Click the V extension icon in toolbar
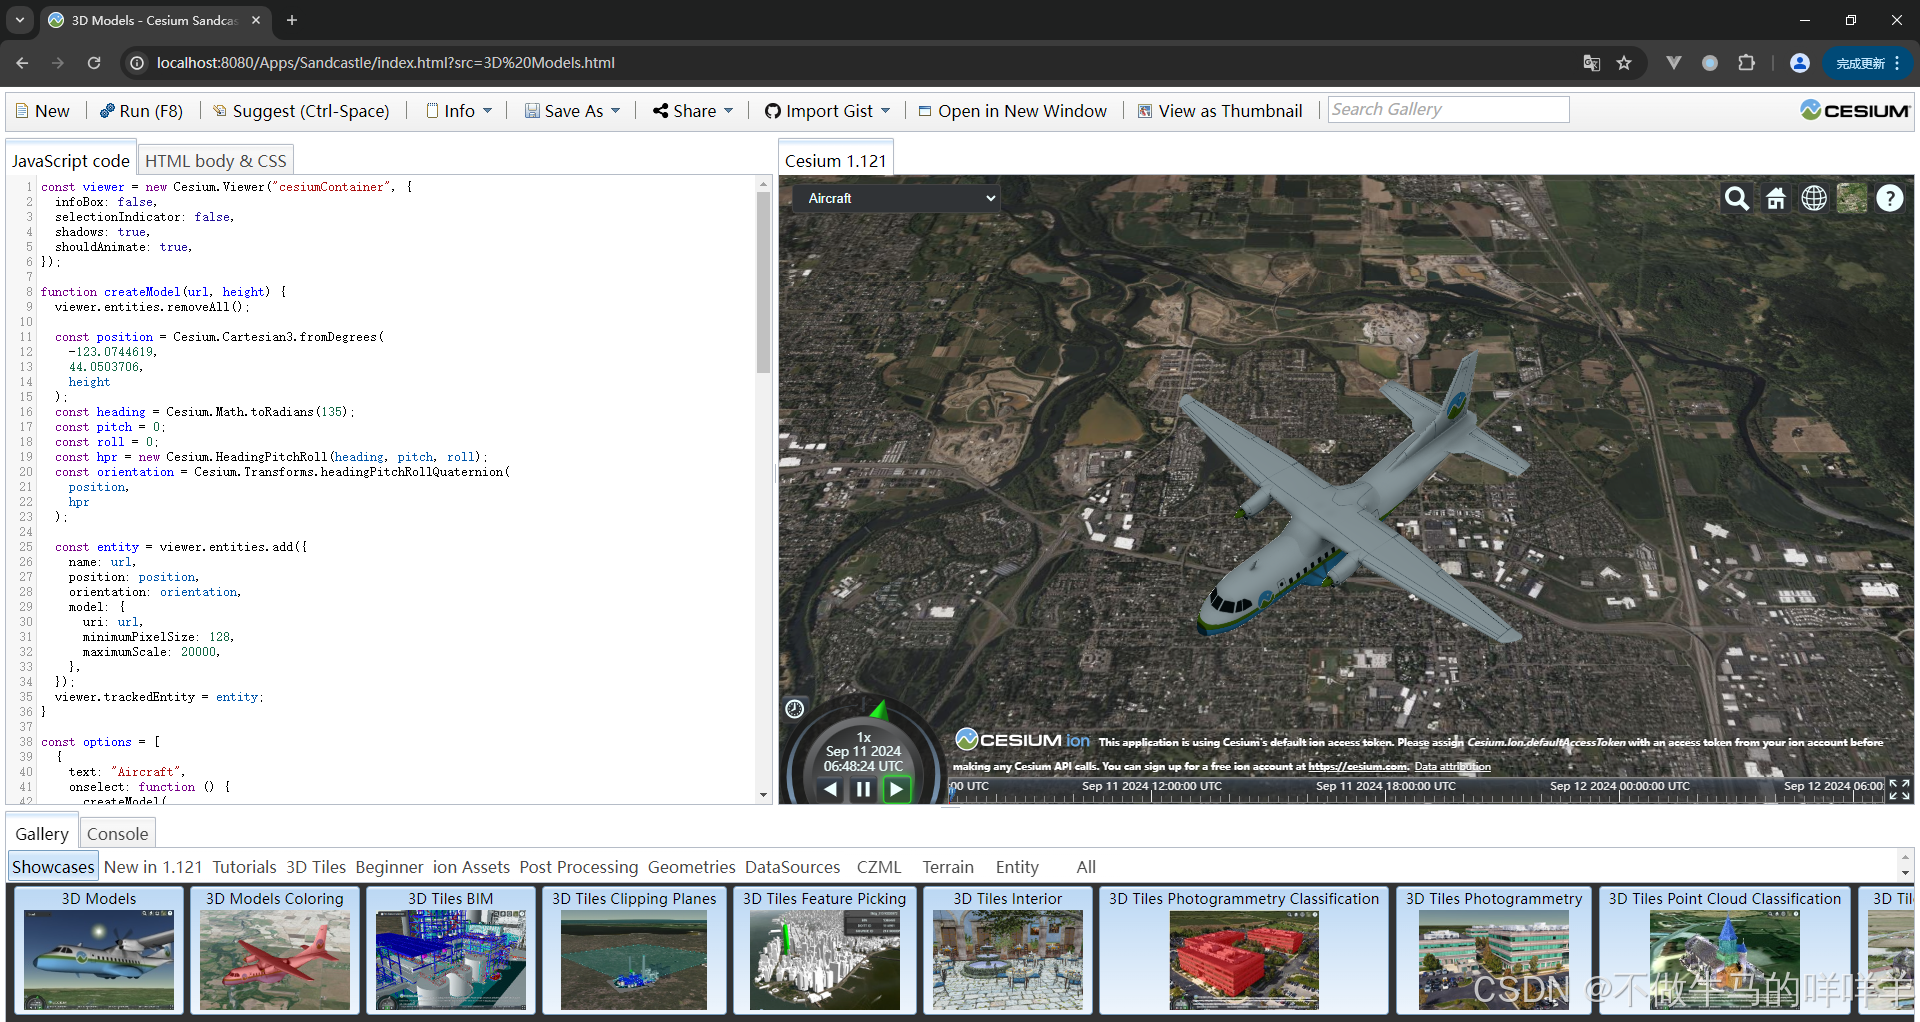Image resolution: width=1920 pixels, height=1022 pixels. pyautogui.click(x=1674, y=63)
